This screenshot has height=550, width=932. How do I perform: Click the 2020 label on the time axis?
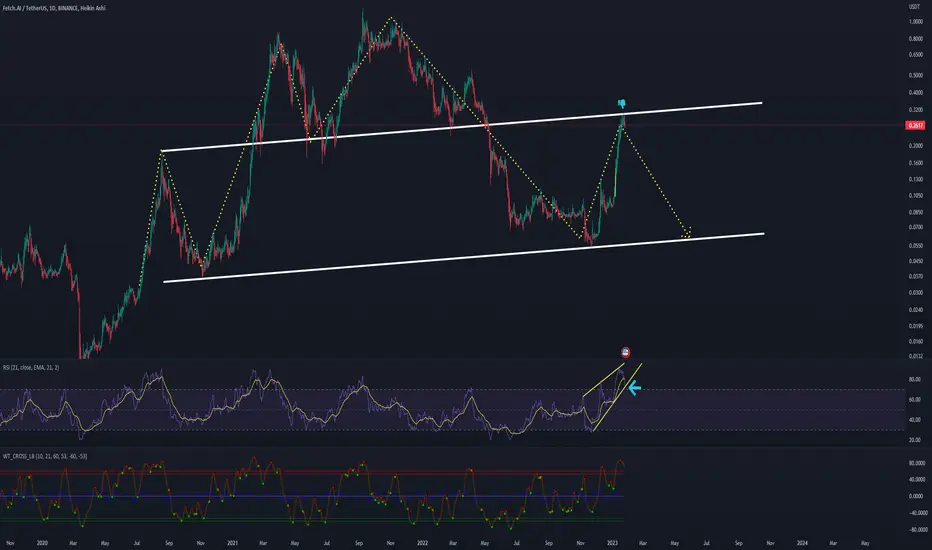42,543
